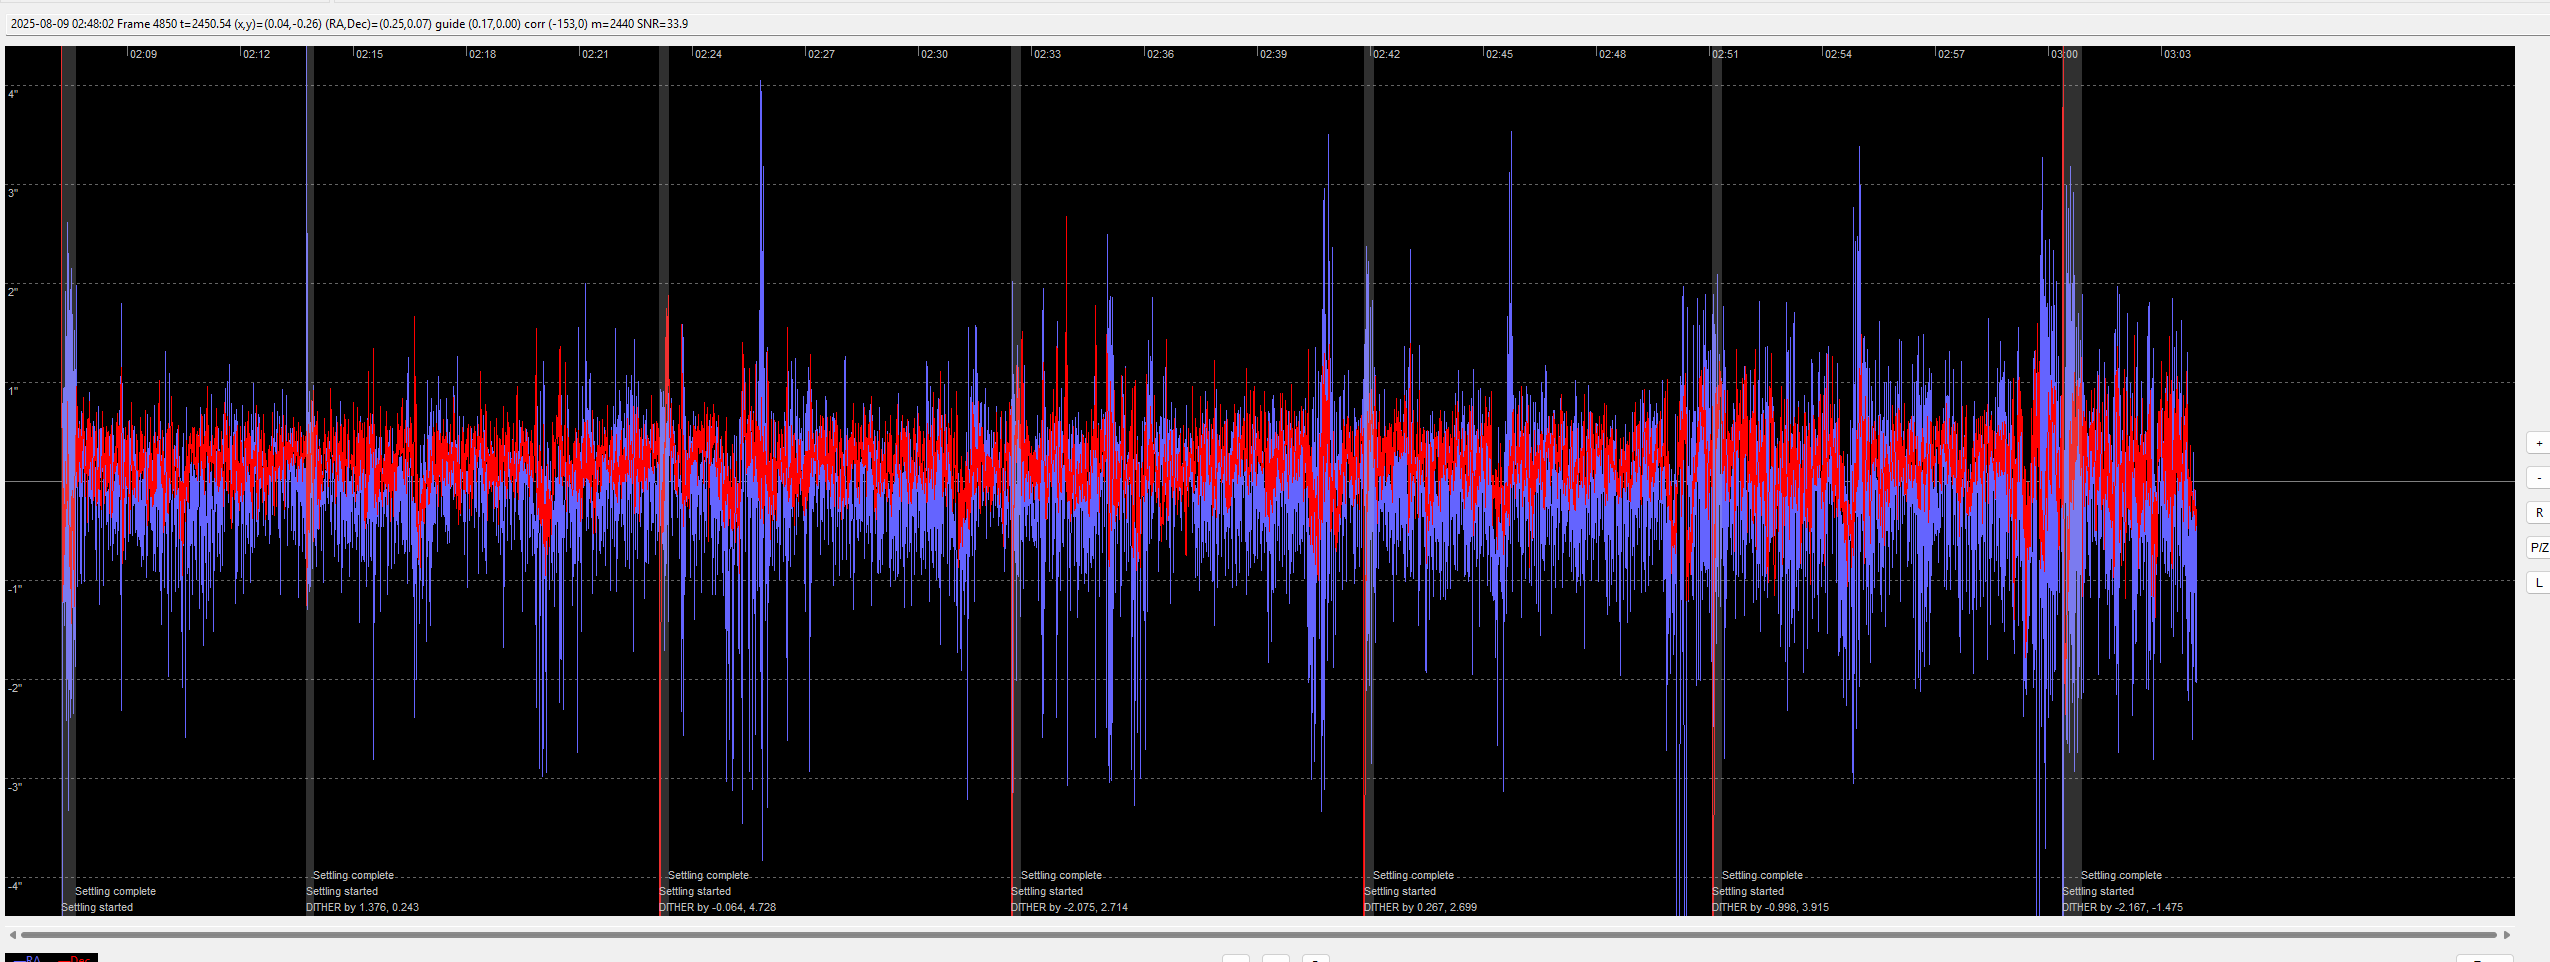Click the L button beside the graph
This screenshot has height=962, width=2550.
tap(2538, 583)
